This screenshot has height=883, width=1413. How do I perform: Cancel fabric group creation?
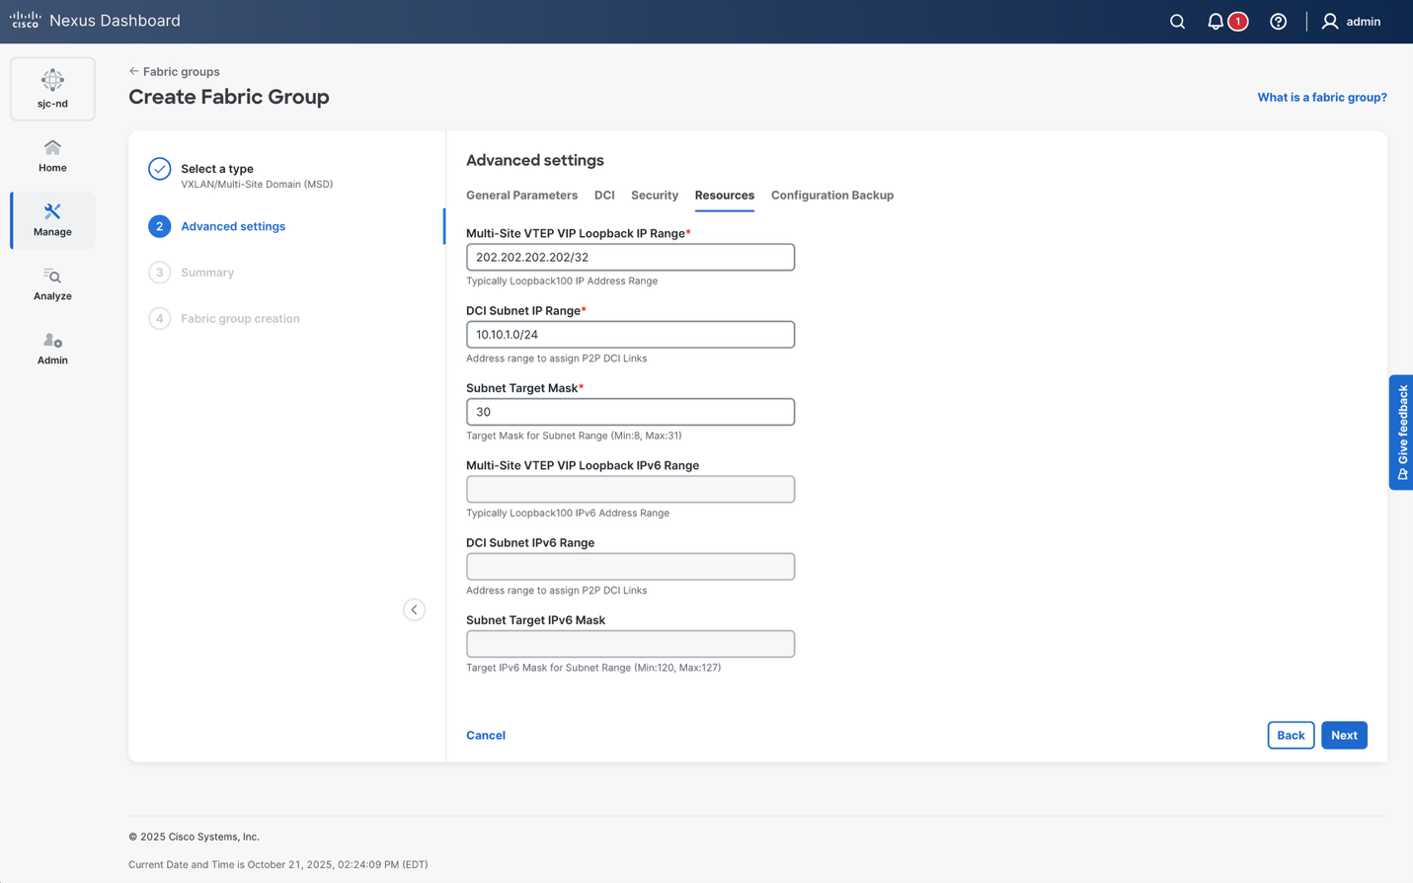486,735
